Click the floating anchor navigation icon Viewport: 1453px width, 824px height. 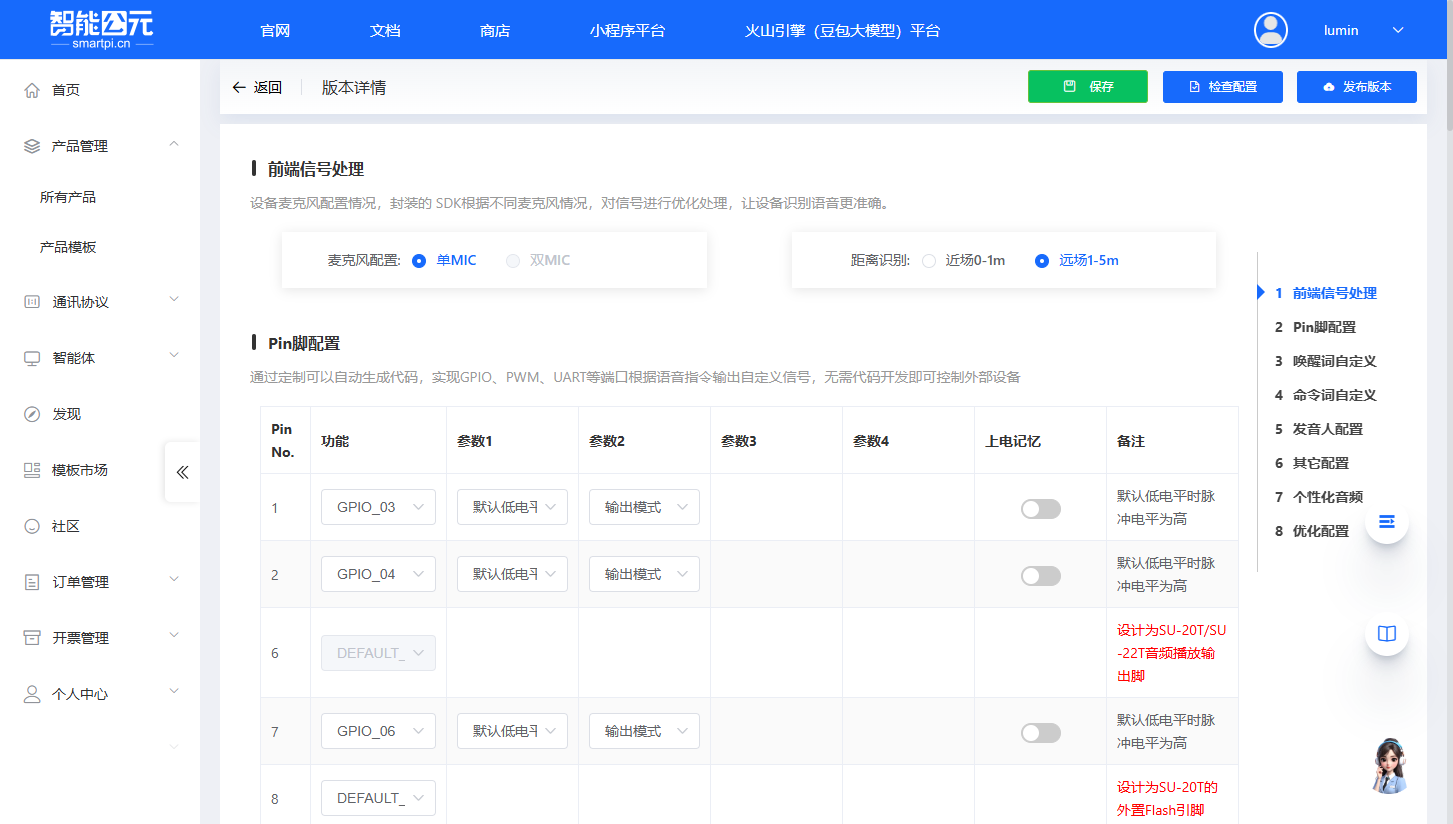pos(1386,521)
